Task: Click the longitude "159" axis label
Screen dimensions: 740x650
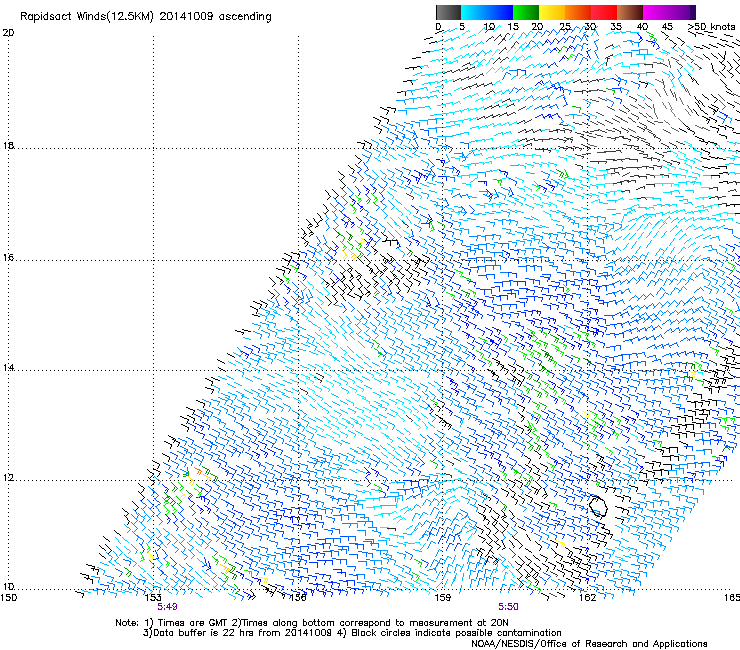Action: coord(443,598)
